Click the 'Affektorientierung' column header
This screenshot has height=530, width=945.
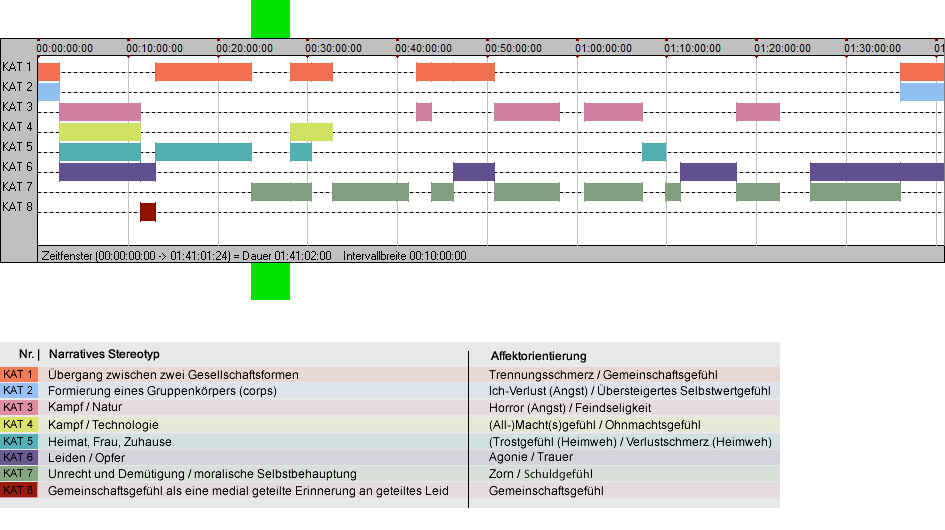click(x=538, y=356)
